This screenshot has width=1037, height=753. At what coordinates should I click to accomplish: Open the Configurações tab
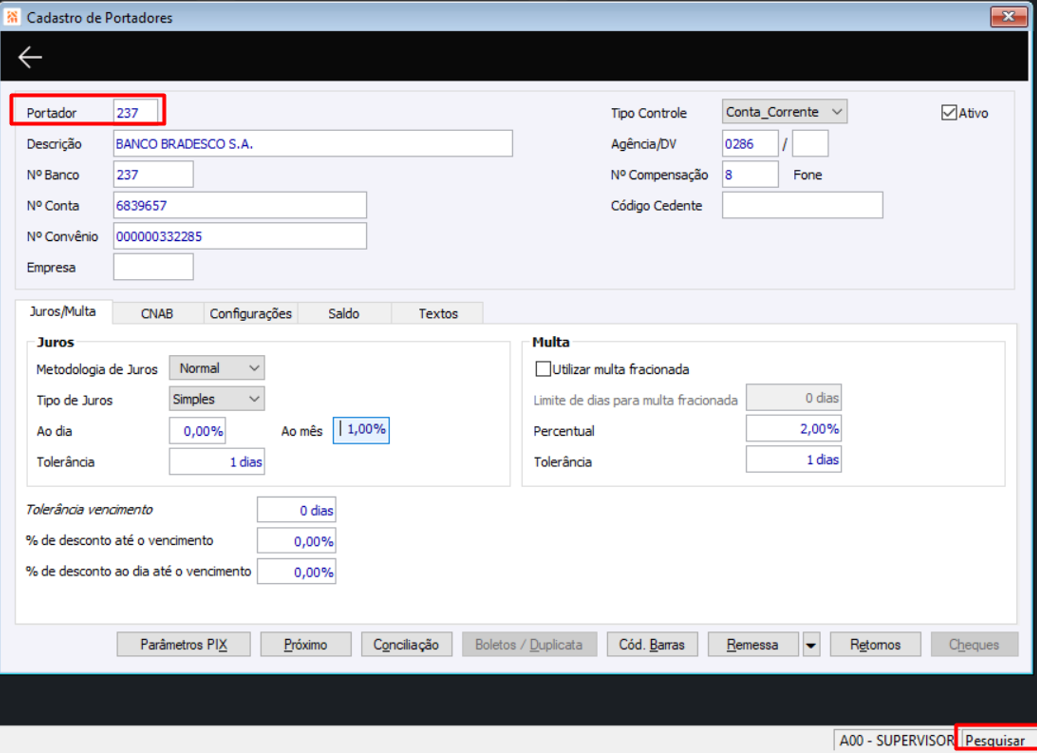(x=251, y=313)
